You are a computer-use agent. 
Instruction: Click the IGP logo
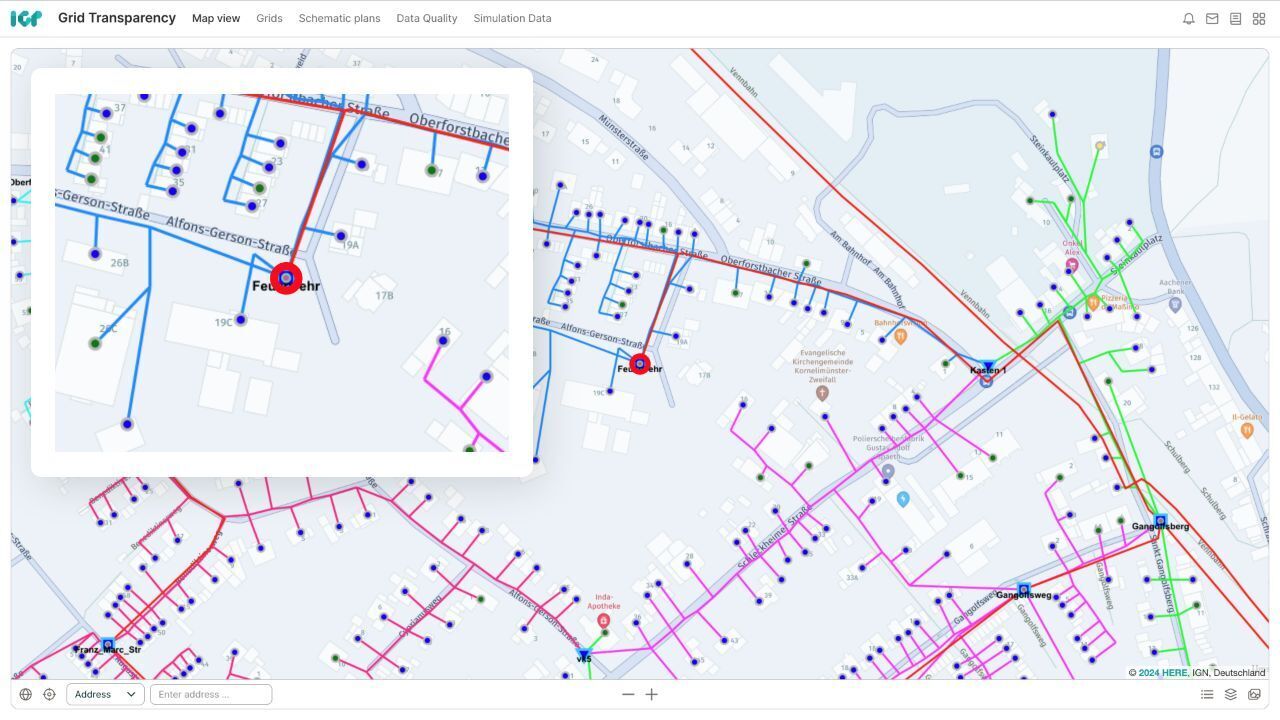[26, 18]
